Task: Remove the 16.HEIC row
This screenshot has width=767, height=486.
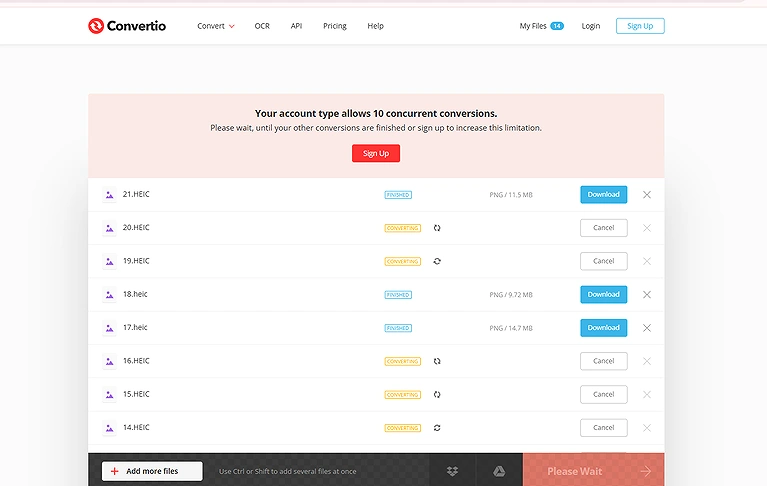Action: pyautogui.click(x=647, y=361)
